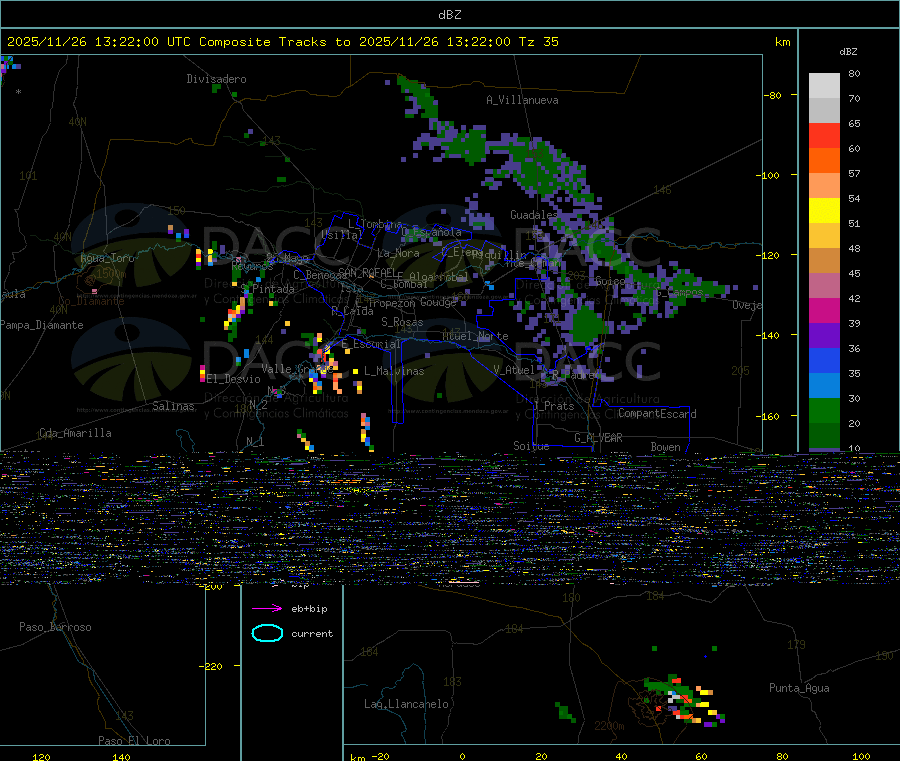Select the L_Malvinas map label
Viewport: 900px width, 761px height.
click(394, 371)
